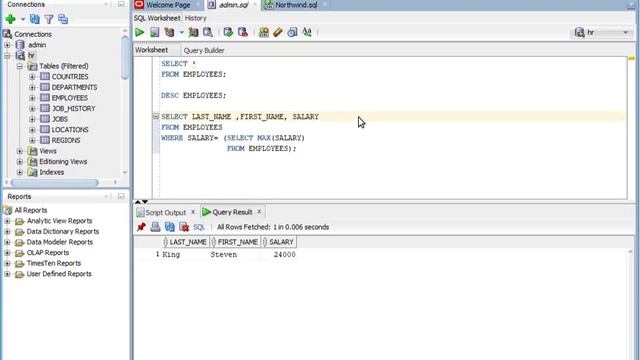640x360 pixels.
Task: Click the SQL link in result toolbar
Action: tap(199, 227)
